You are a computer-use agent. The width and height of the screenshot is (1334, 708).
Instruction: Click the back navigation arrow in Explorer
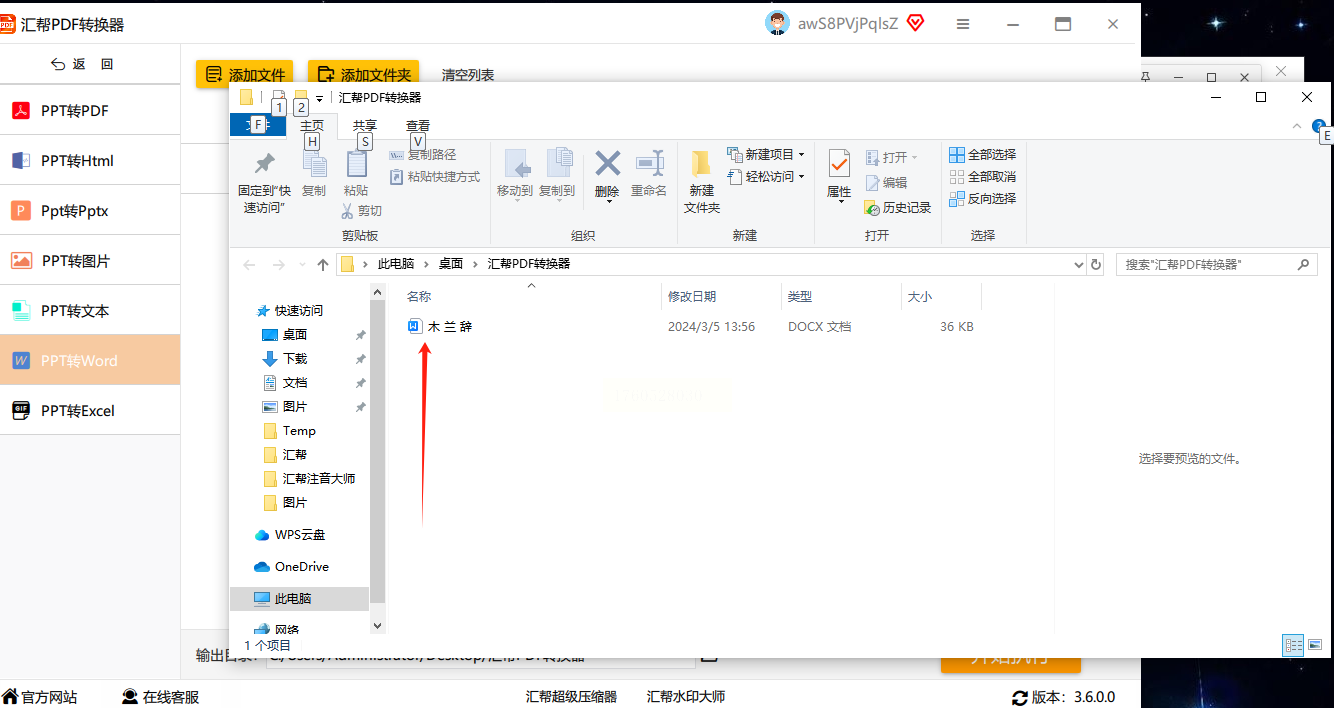[250, 265]
